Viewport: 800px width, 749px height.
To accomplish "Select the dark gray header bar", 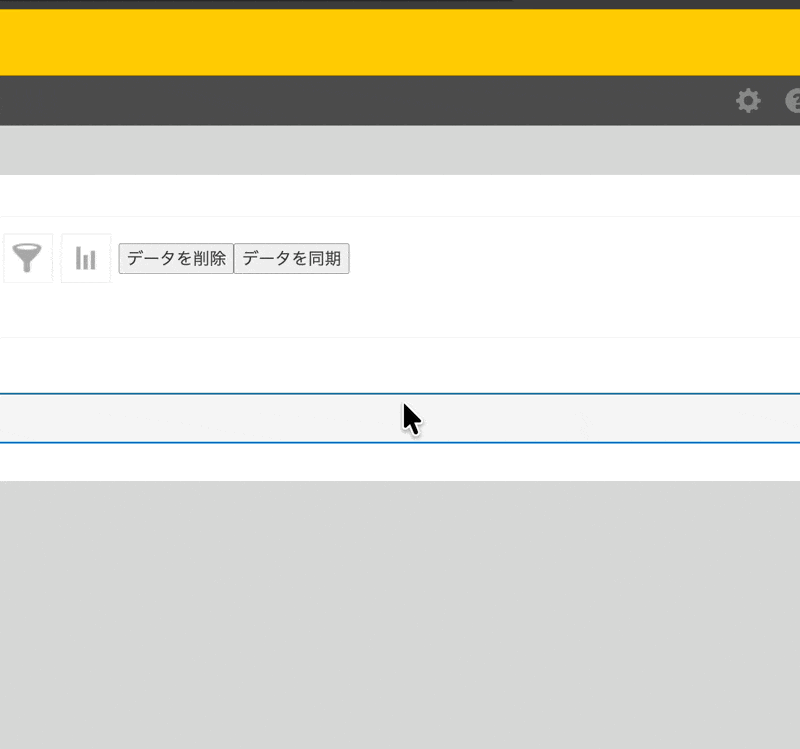I will click(400, 101).
